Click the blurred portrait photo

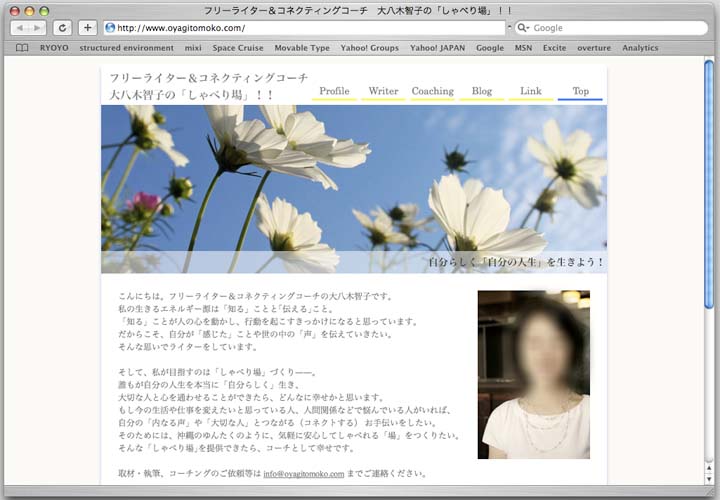pyautogui.click(x=533, y=374)
